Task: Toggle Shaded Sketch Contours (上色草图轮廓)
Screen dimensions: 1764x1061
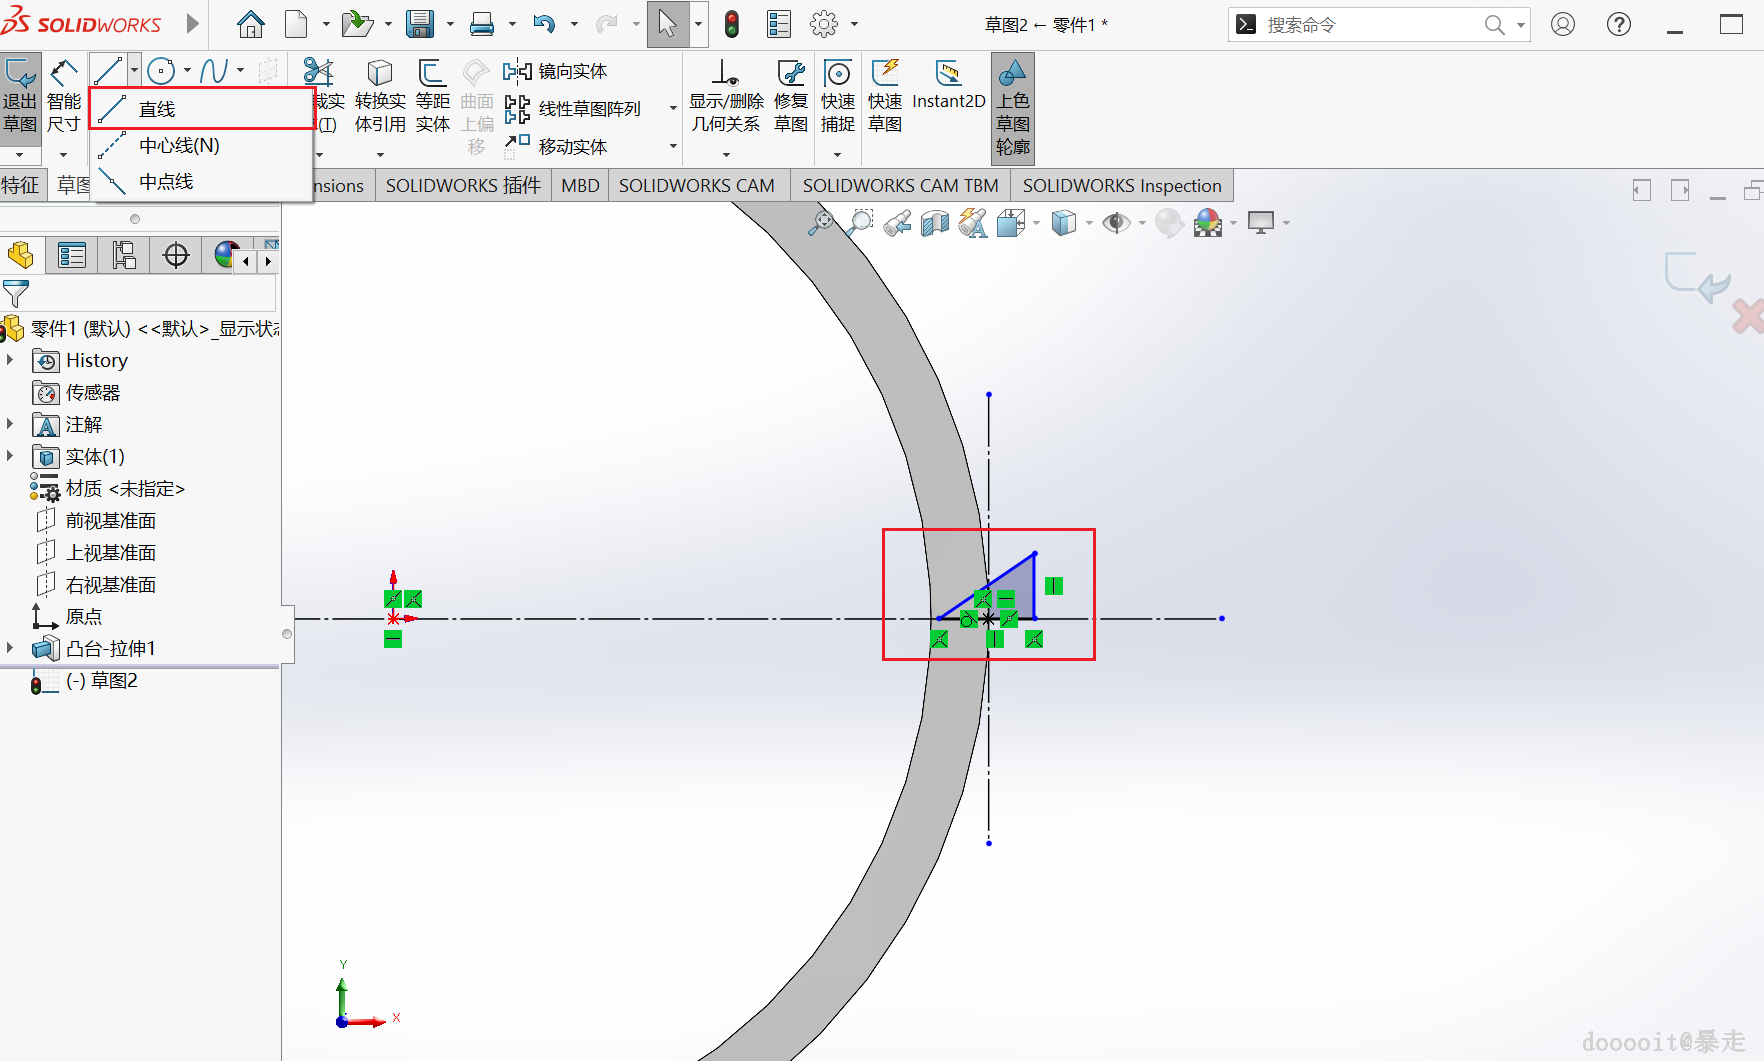Action: coord(1013,108)
